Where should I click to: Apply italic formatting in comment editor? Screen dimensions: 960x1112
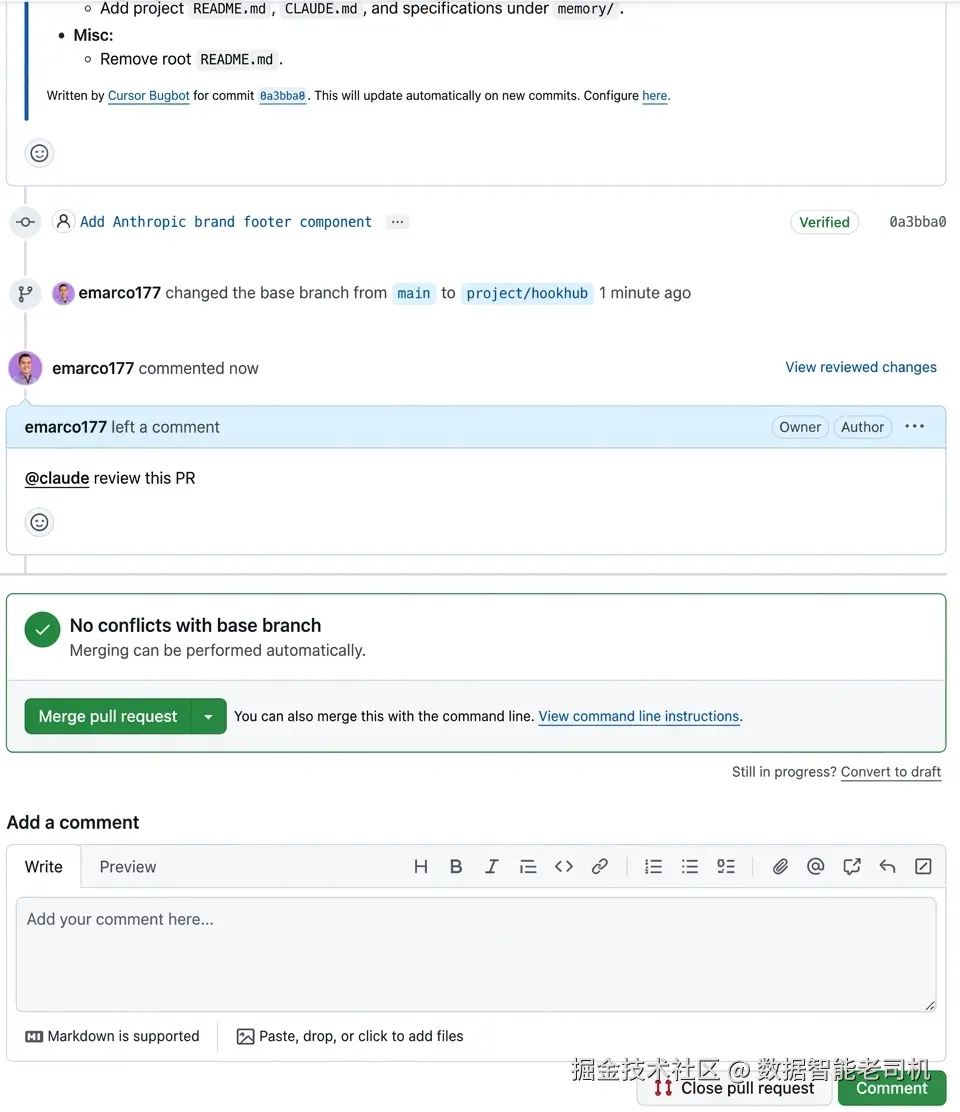[492, 867]
